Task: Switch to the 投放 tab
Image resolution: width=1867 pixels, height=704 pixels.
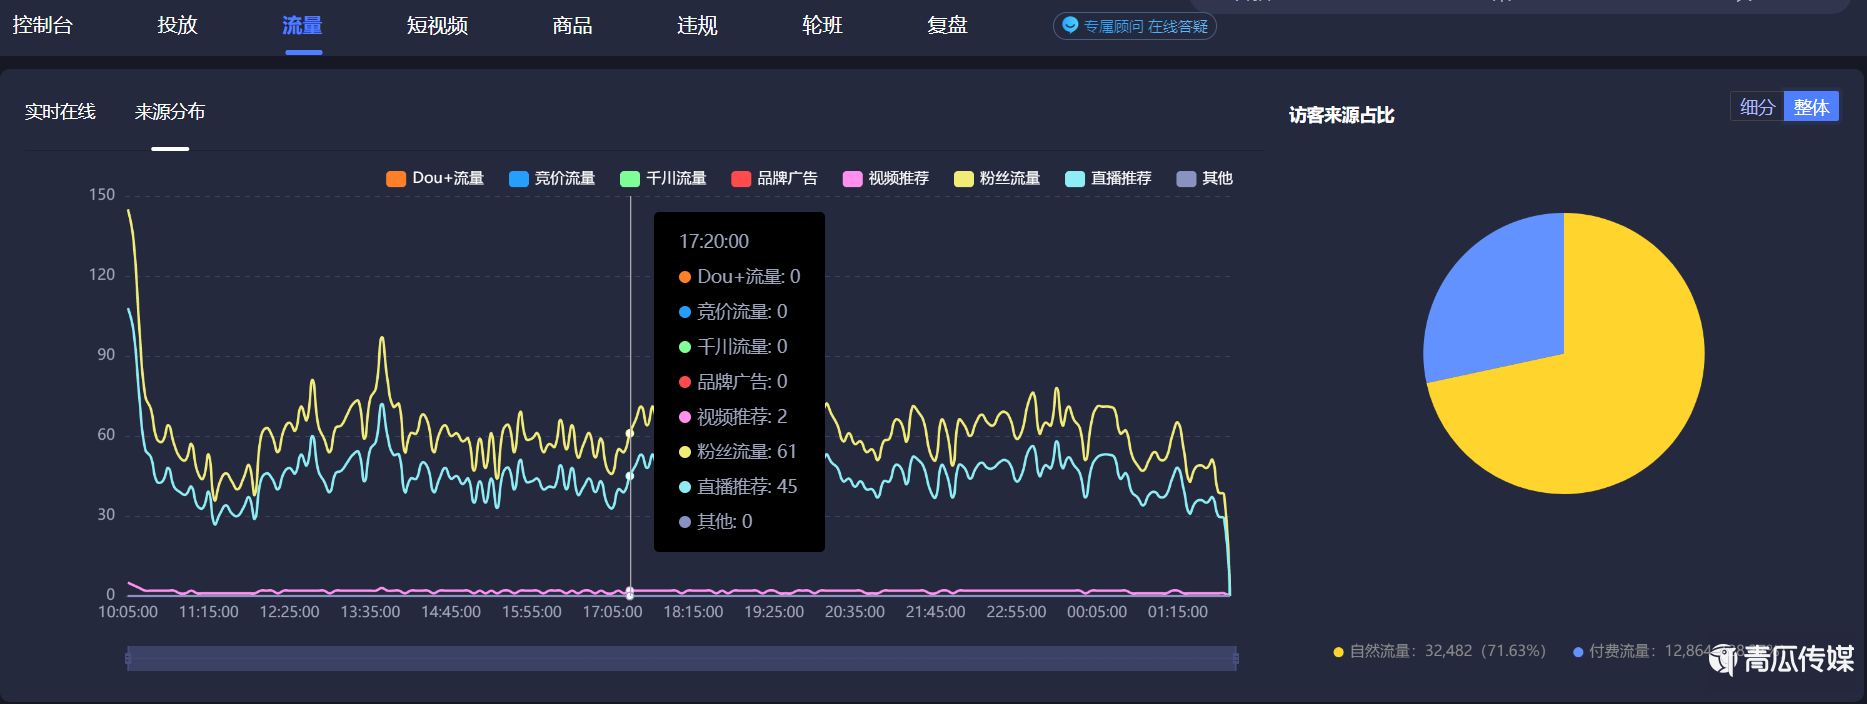Action: pyautogui.click(x=177, y=25)
